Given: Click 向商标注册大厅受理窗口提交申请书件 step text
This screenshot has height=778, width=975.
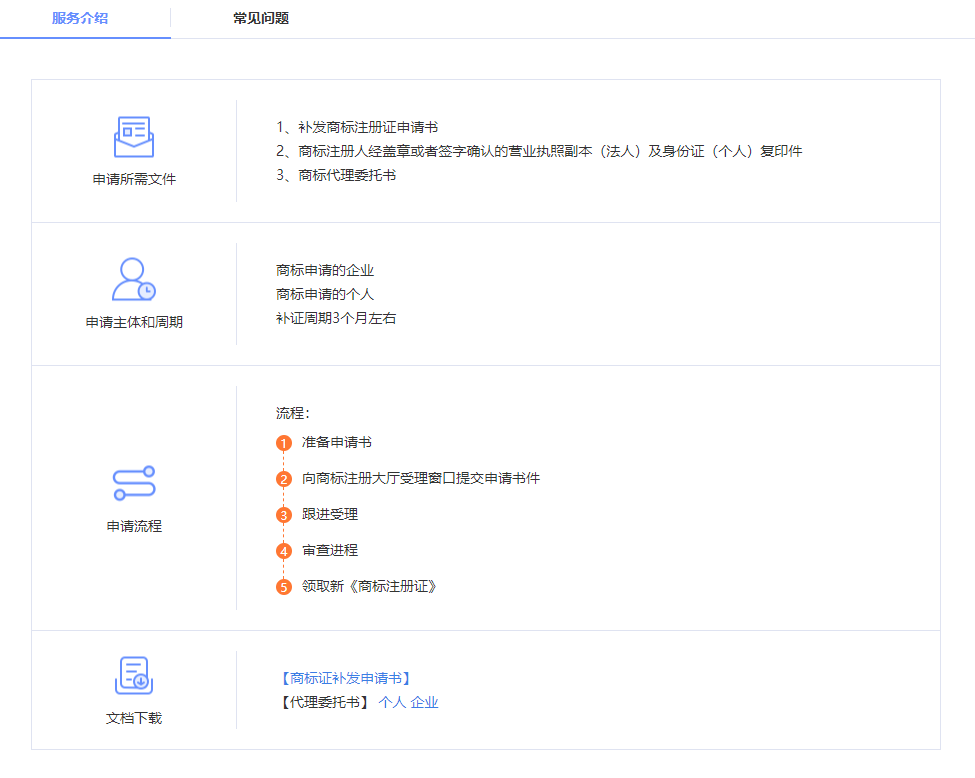Looking at the screenshot, I should point(421,478).
